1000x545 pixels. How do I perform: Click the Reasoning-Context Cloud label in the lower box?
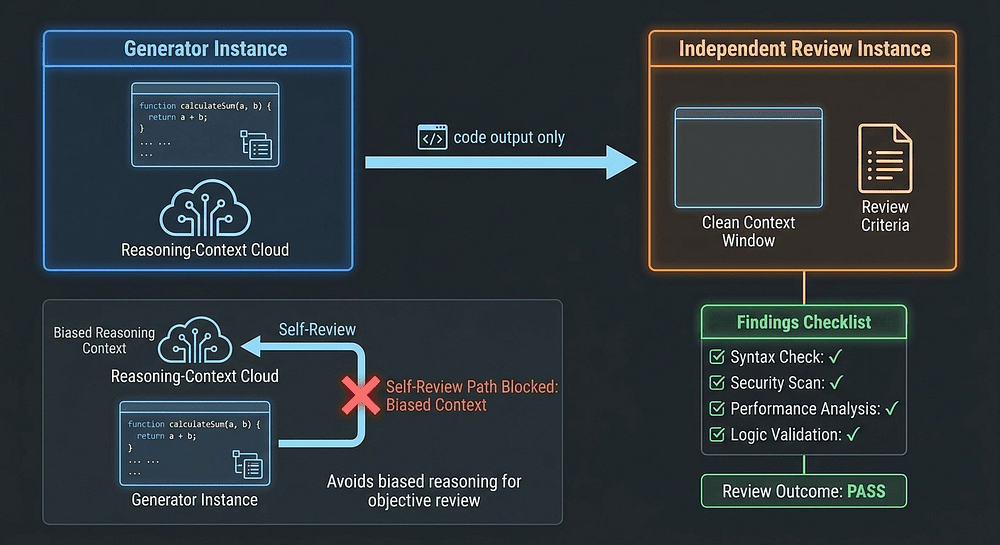click(x=195, y=376)
